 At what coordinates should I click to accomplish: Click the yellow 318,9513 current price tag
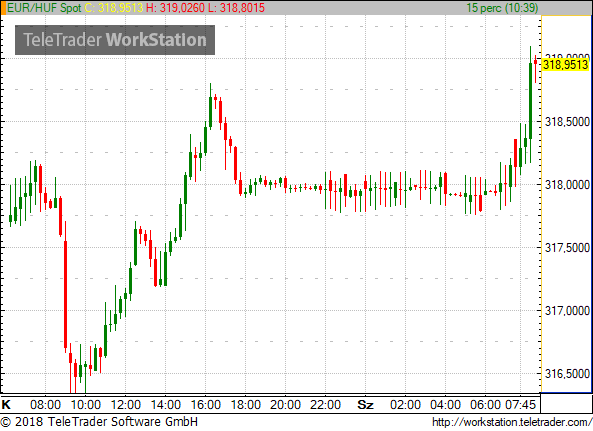coord(566,65)
